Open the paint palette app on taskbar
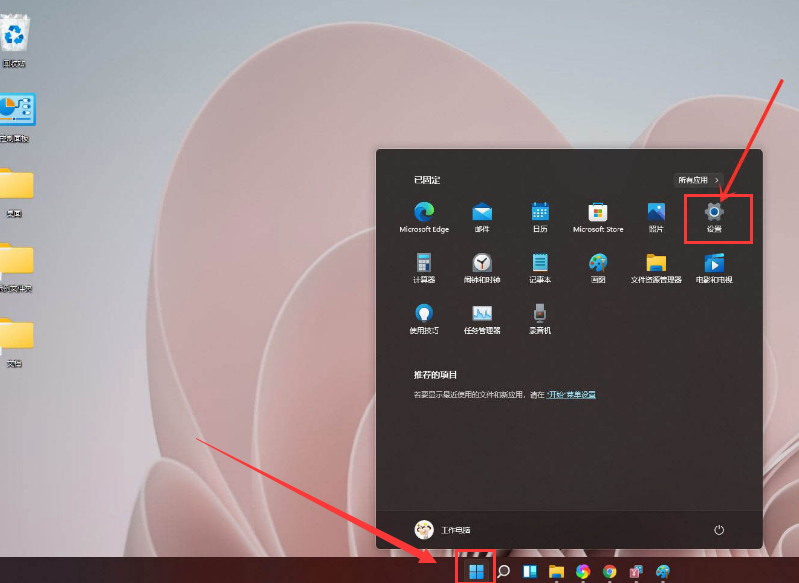 tap(663, 572)
